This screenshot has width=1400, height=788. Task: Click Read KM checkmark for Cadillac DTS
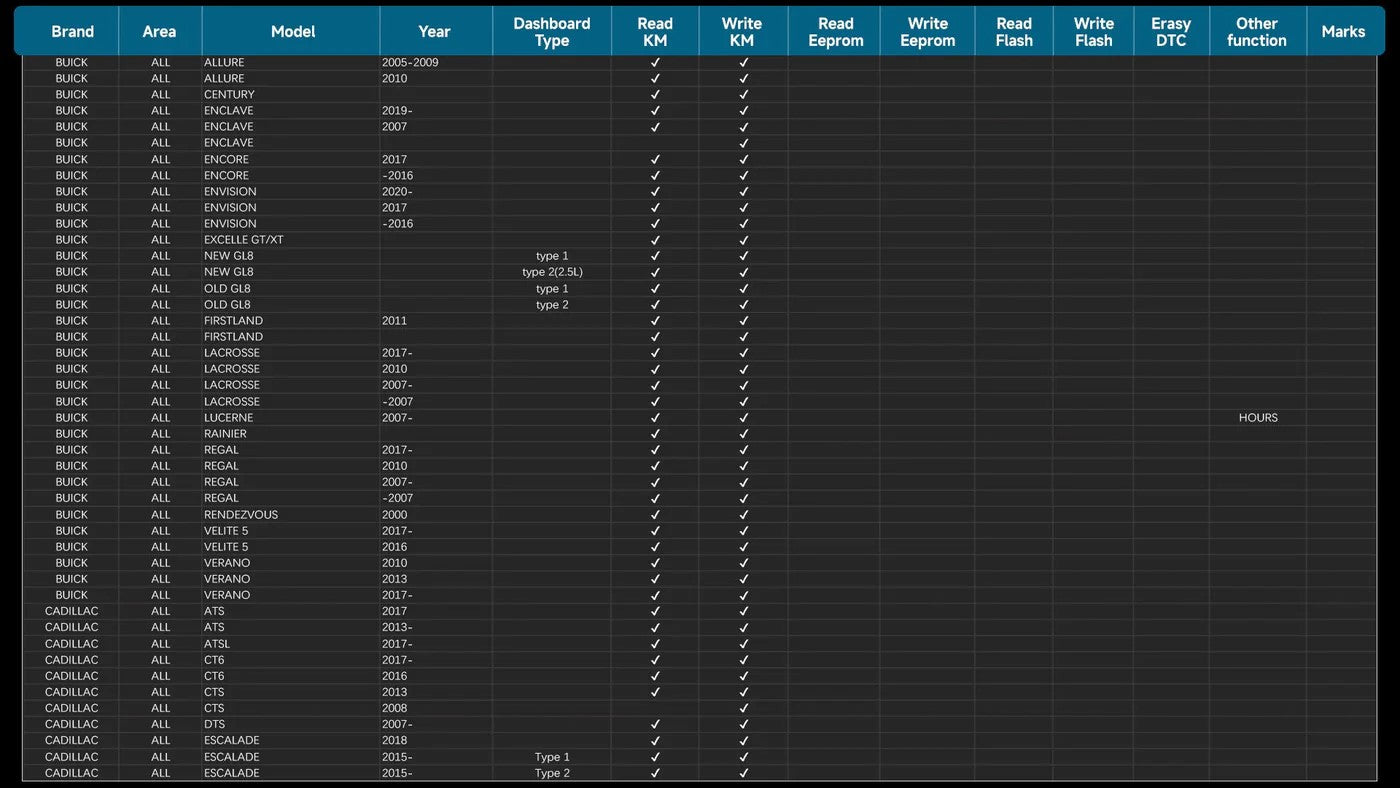point(655,725)
